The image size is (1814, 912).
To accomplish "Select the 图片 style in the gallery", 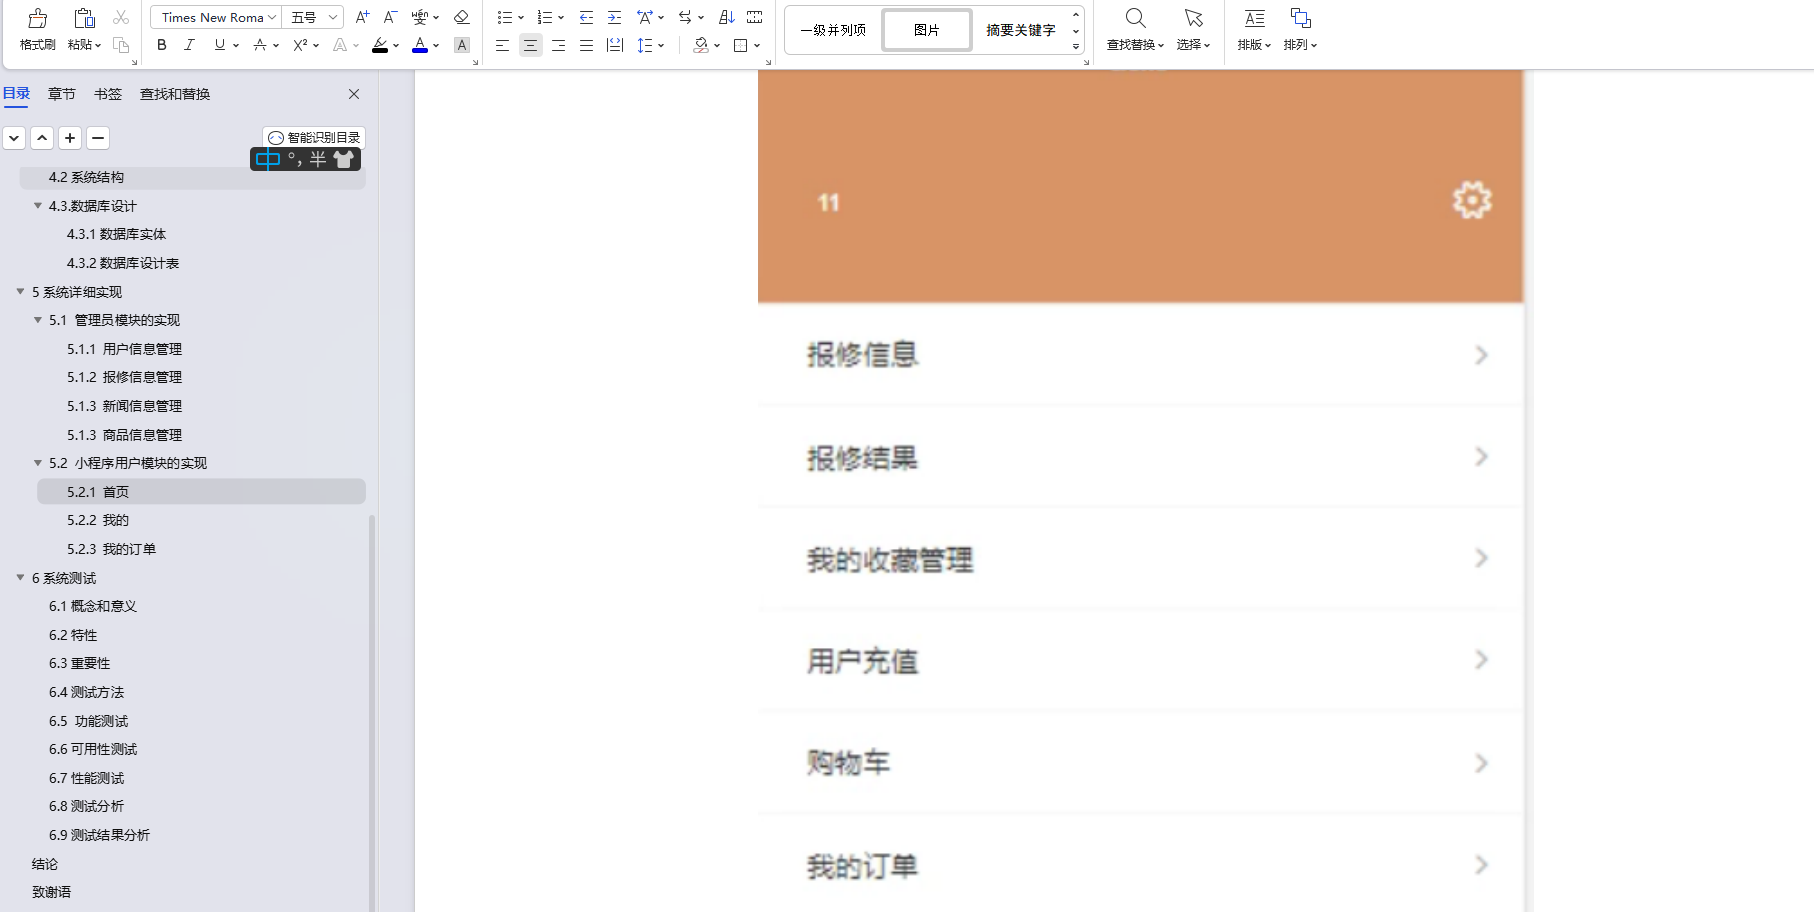I will [x=925, y=29].
